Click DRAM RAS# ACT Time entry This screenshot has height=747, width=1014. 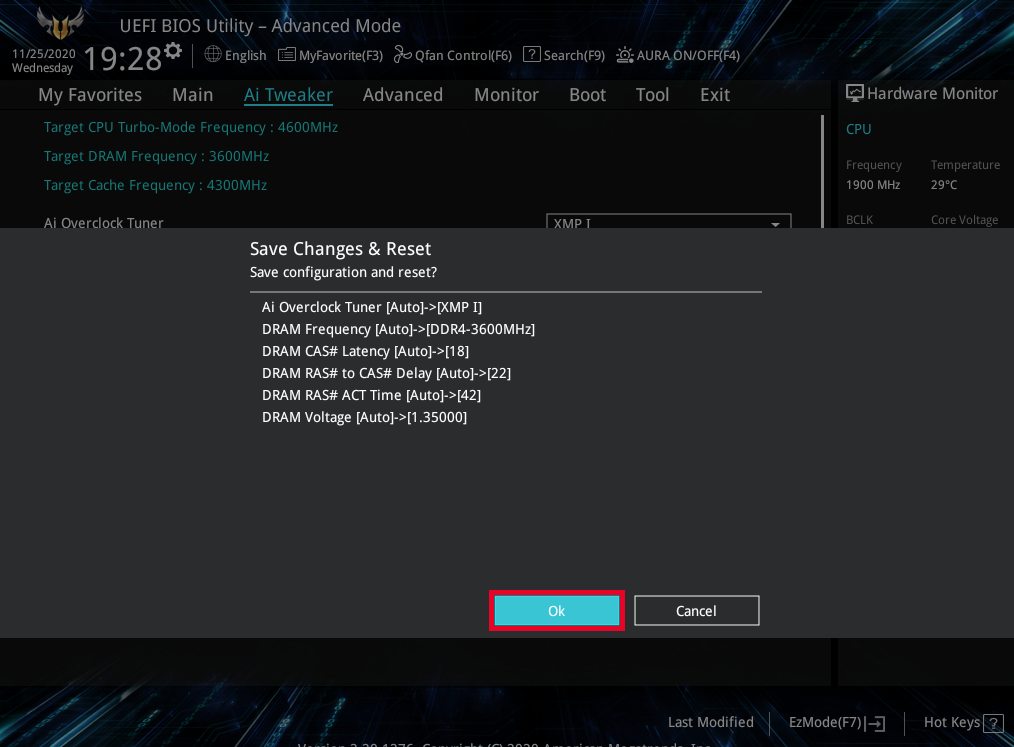pyautogui.click(x=371, y=395)
